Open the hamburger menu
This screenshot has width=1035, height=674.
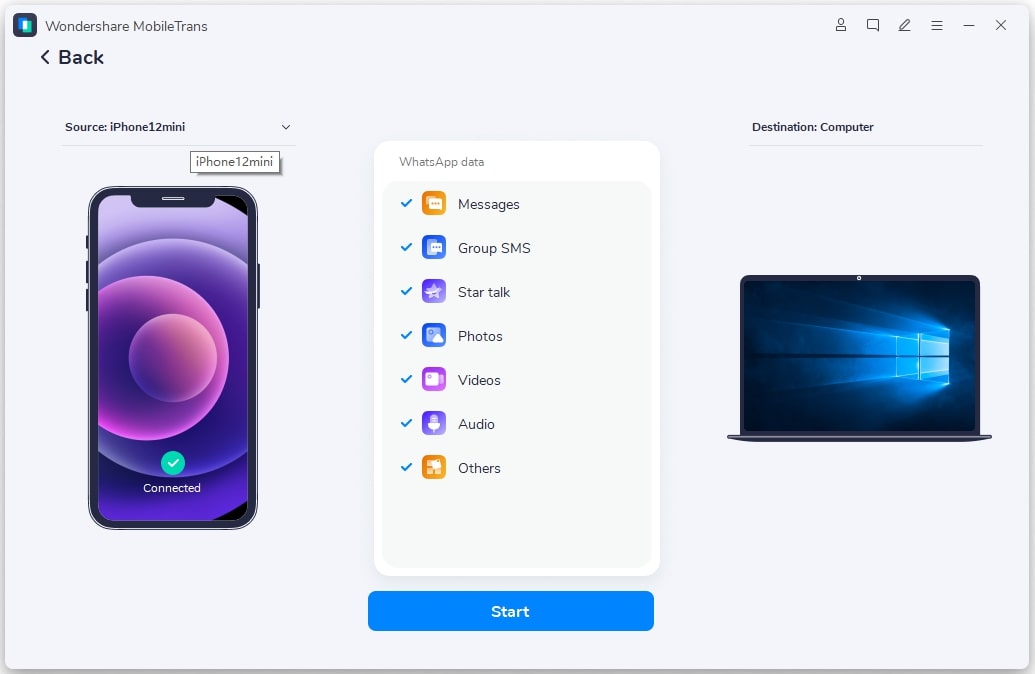[937, 25]
